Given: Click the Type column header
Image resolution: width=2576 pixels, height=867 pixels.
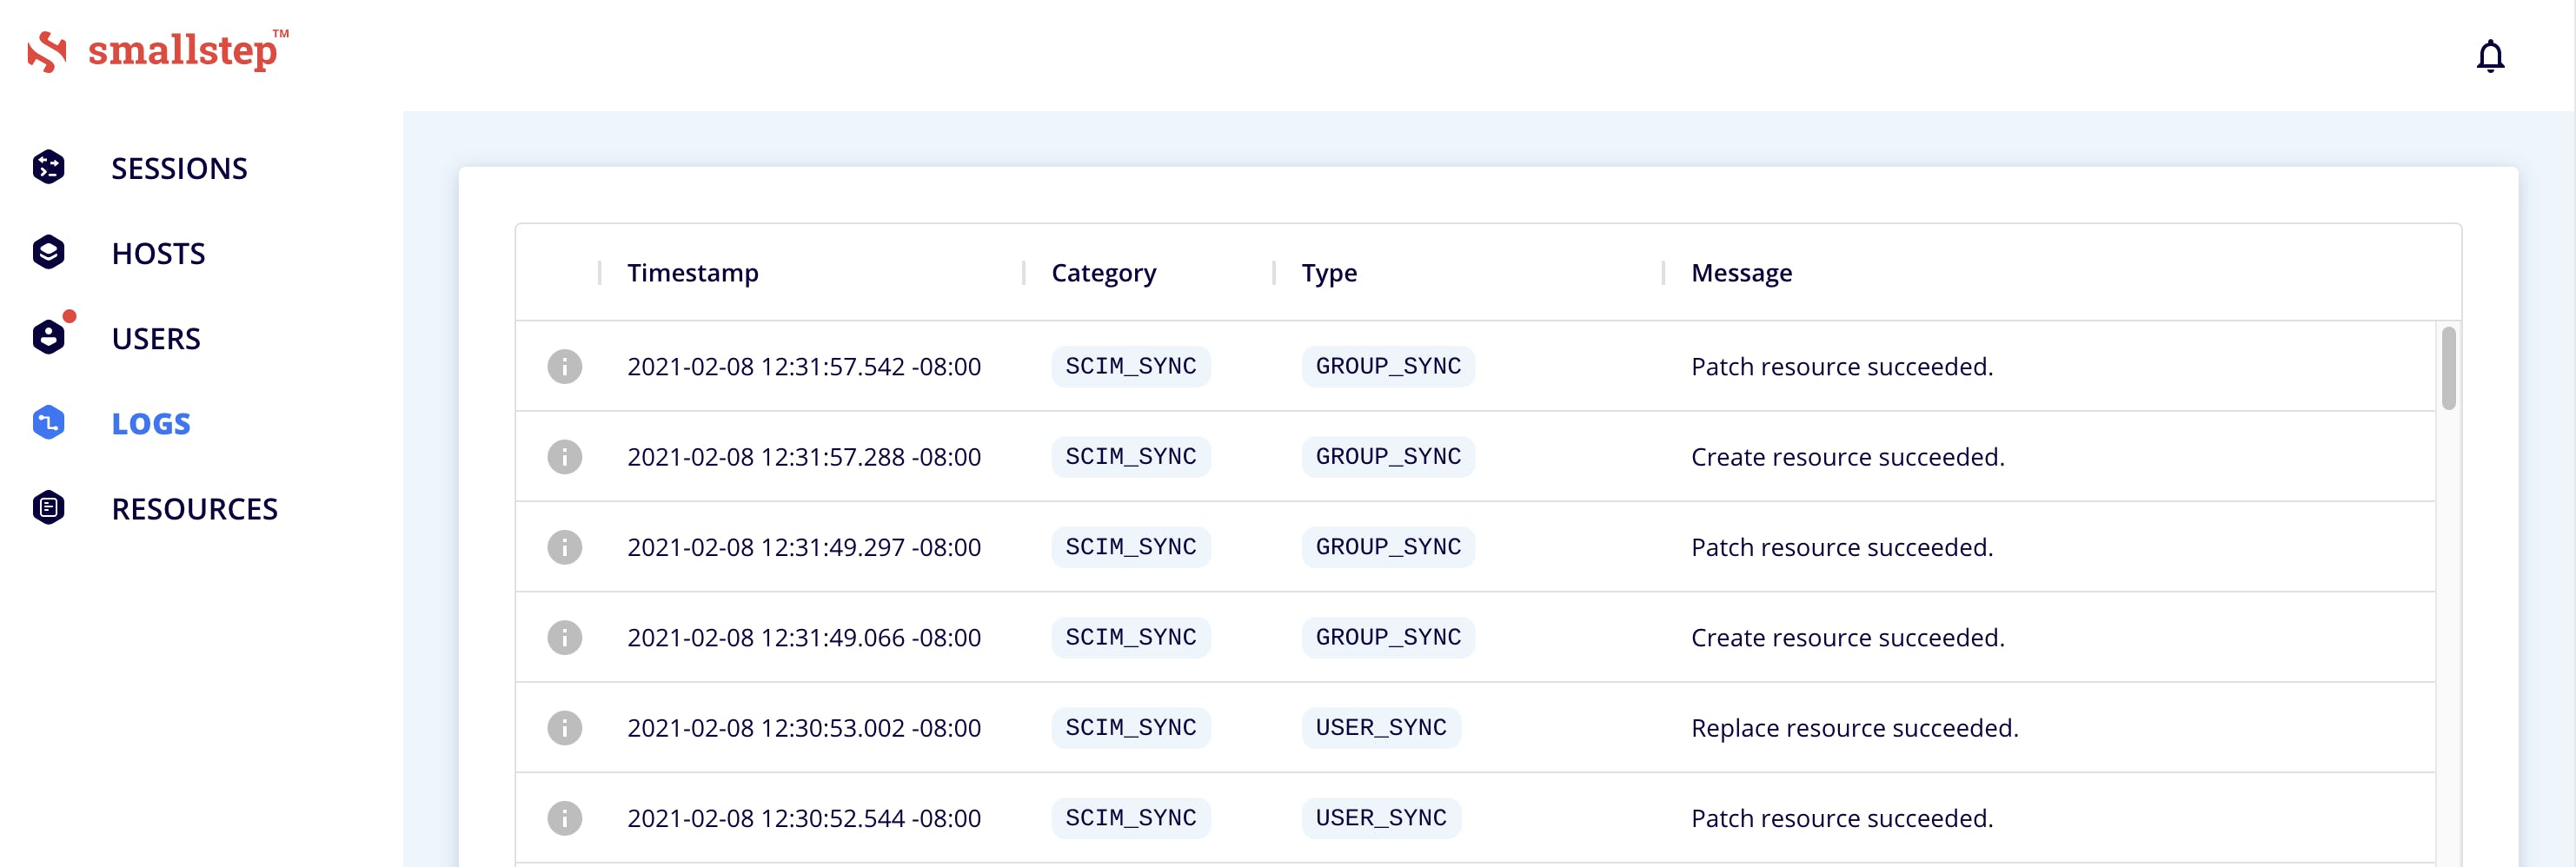Looking at the screenshot, I should (1328, 272).
